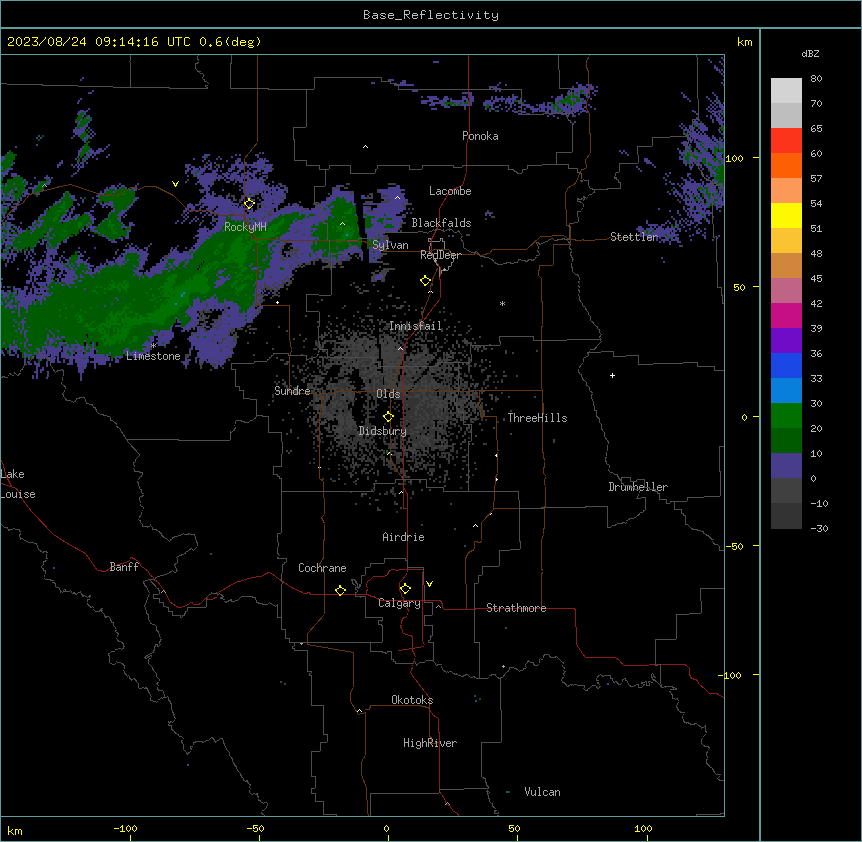Click the ThreeHills label

click(537, 418)
